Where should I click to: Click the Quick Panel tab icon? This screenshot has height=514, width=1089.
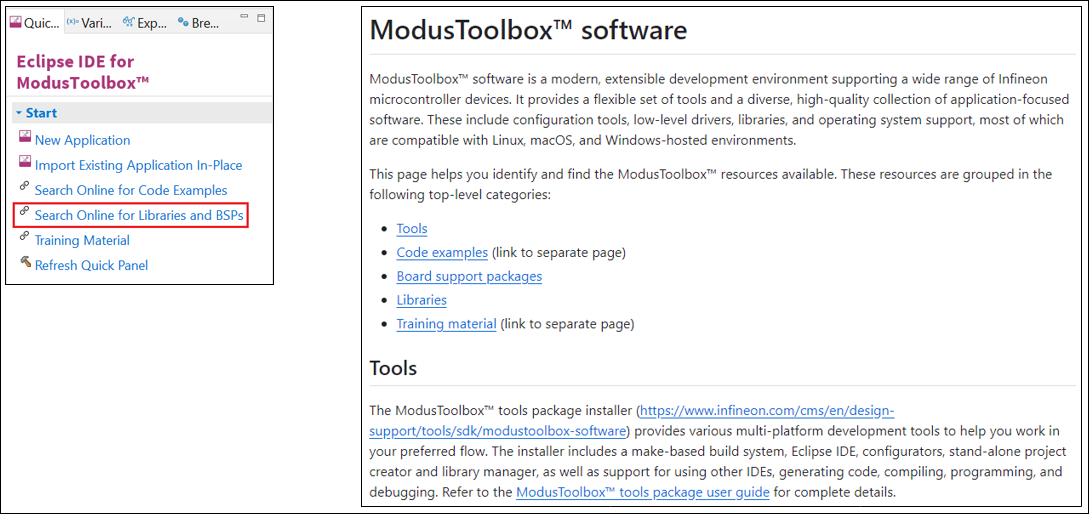pyautogui.click(x=16, y=22)
